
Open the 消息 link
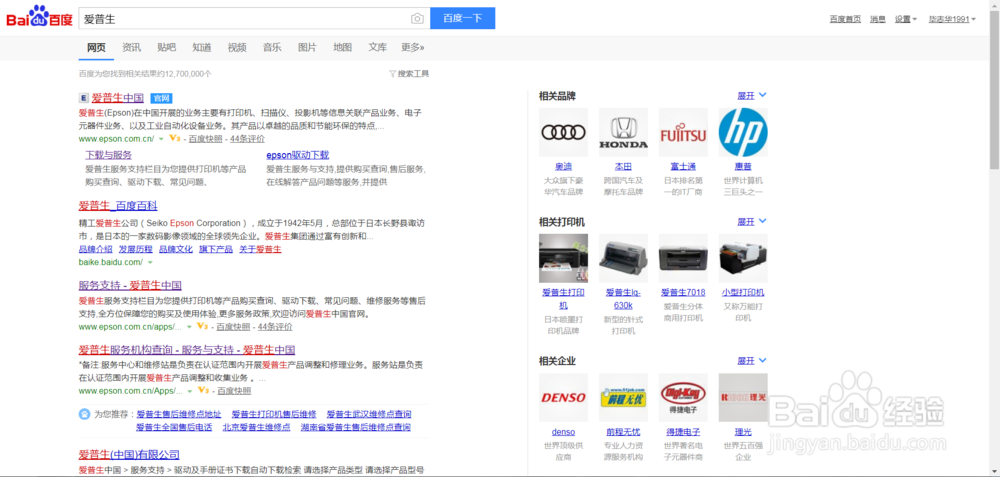tap(878, 19)
